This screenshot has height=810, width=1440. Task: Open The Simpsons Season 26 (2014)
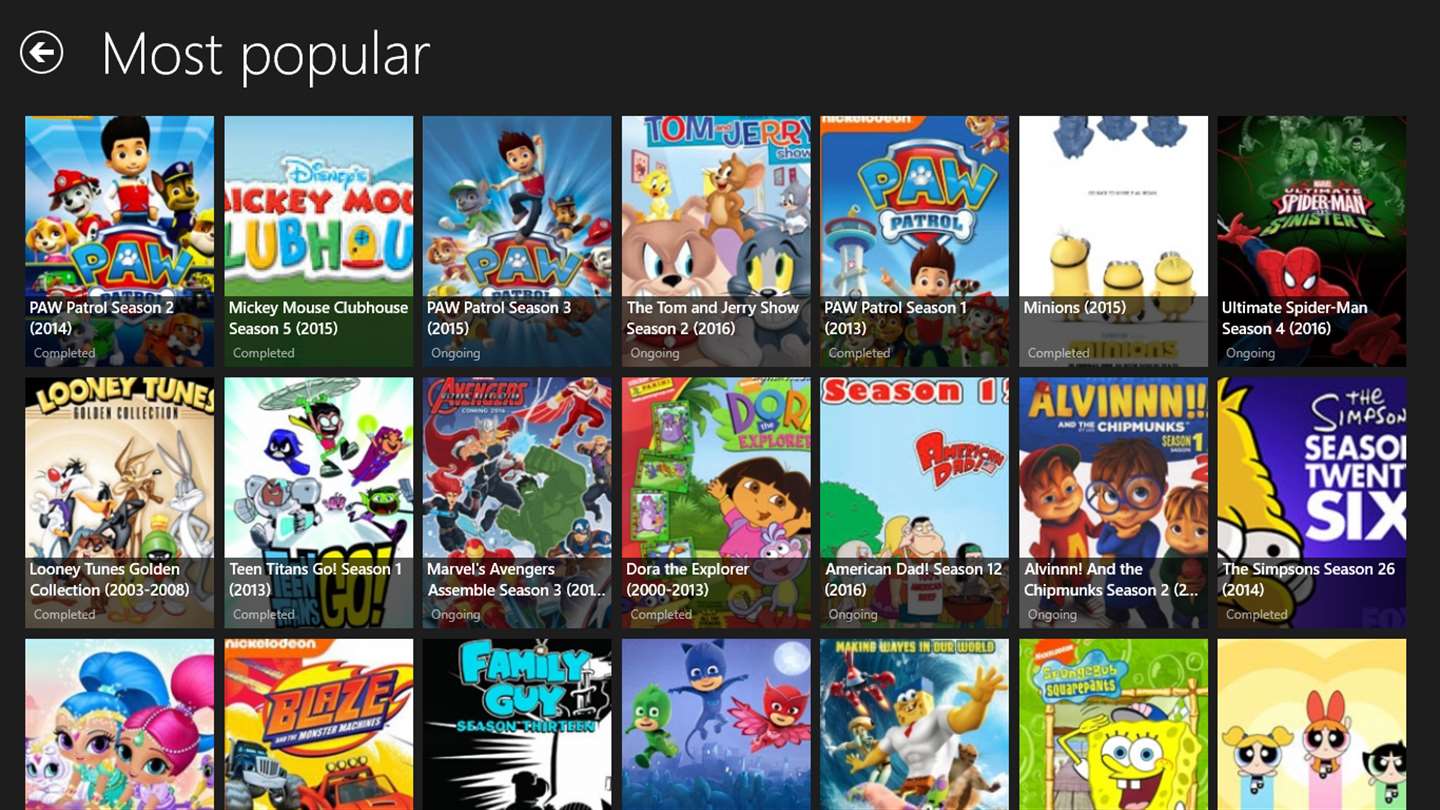pyautogui.click(x=1312, y=503)
